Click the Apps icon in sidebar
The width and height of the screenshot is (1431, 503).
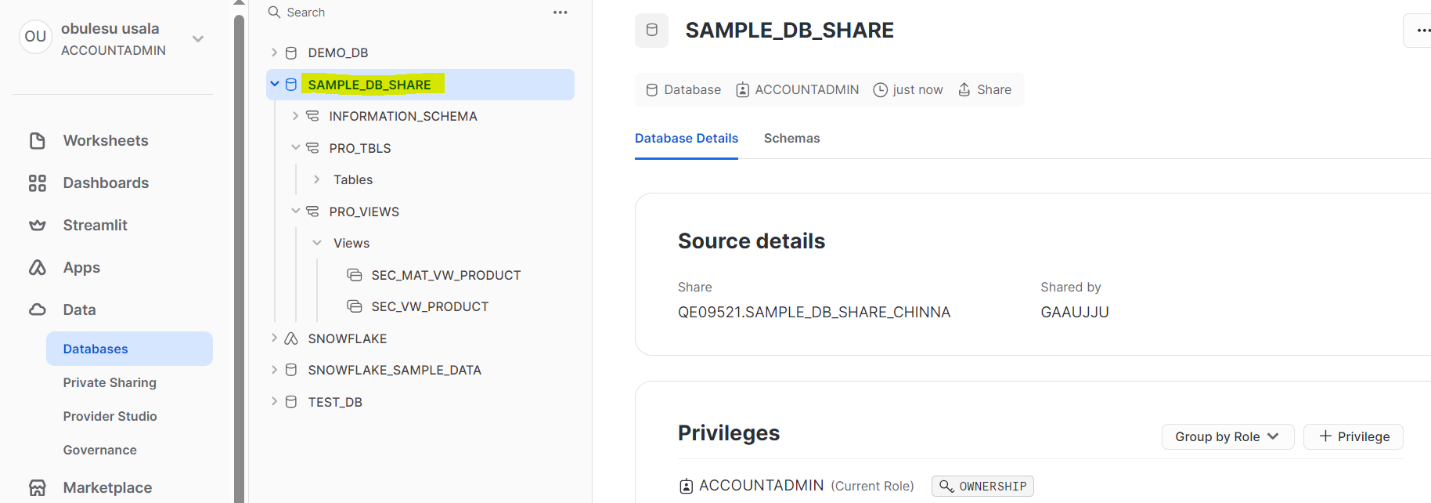[37, 268]
